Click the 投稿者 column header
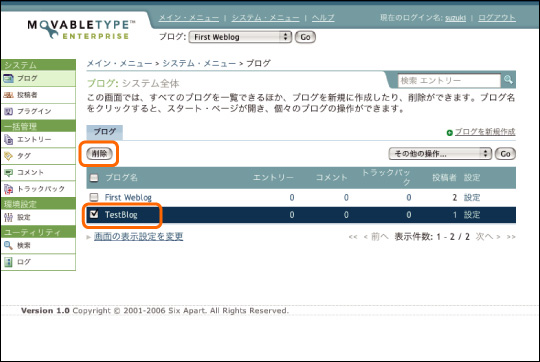 tap(444, 178)
